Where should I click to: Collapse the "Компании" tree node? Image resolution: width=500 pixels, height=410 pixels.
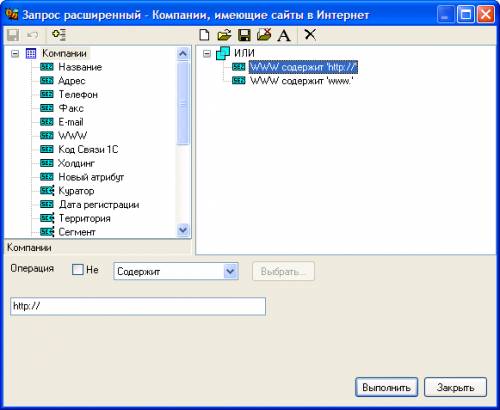click(15, 53)
